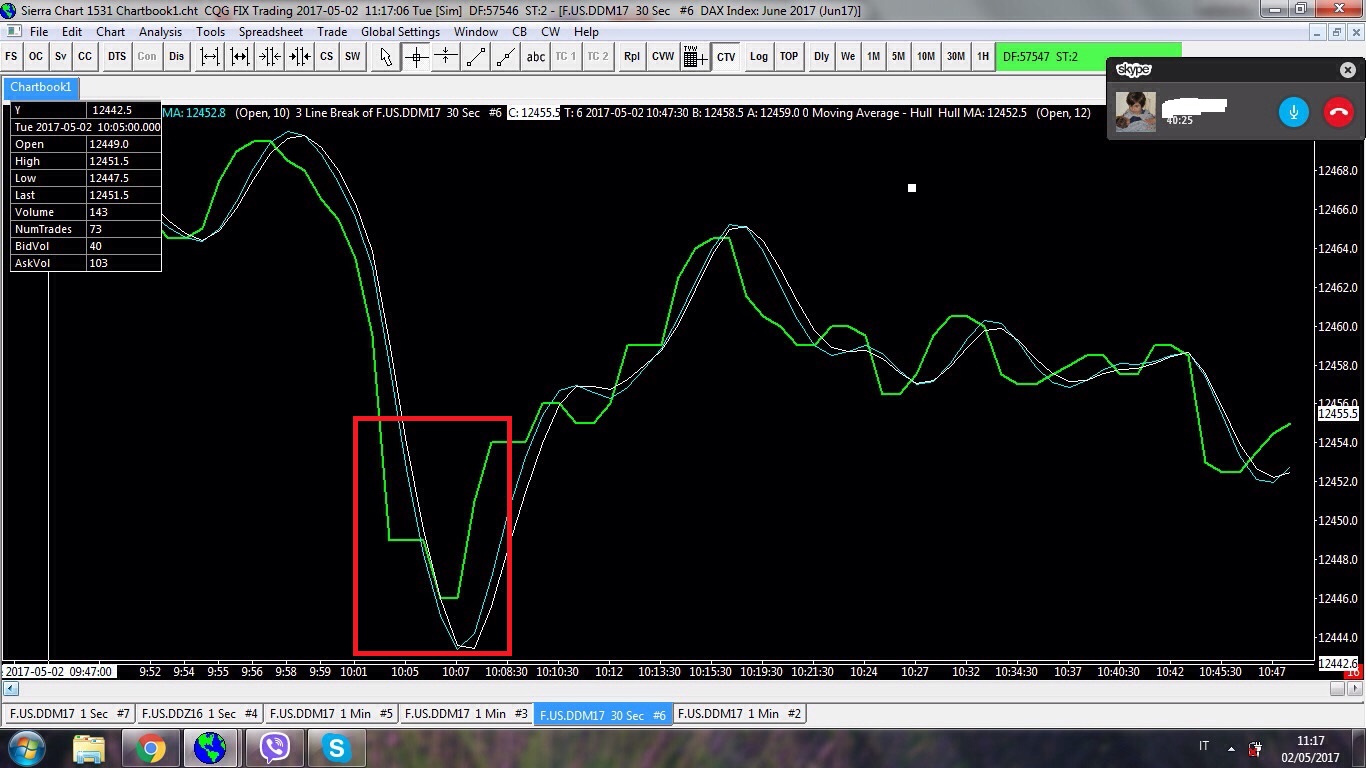
Task: Toggle Log scale with the Log button
Action: 759,56
